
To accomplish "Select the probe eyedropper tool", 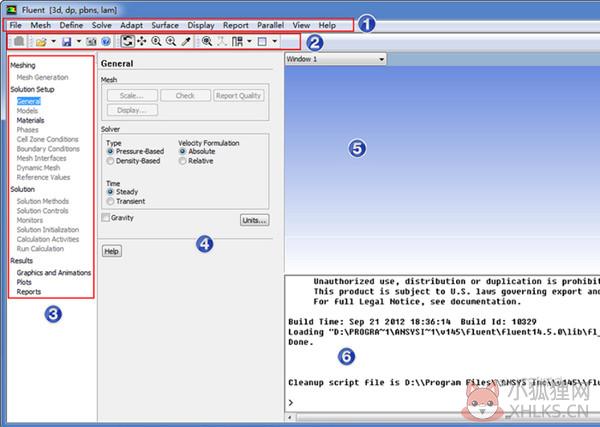I will (x=186, y=41).
